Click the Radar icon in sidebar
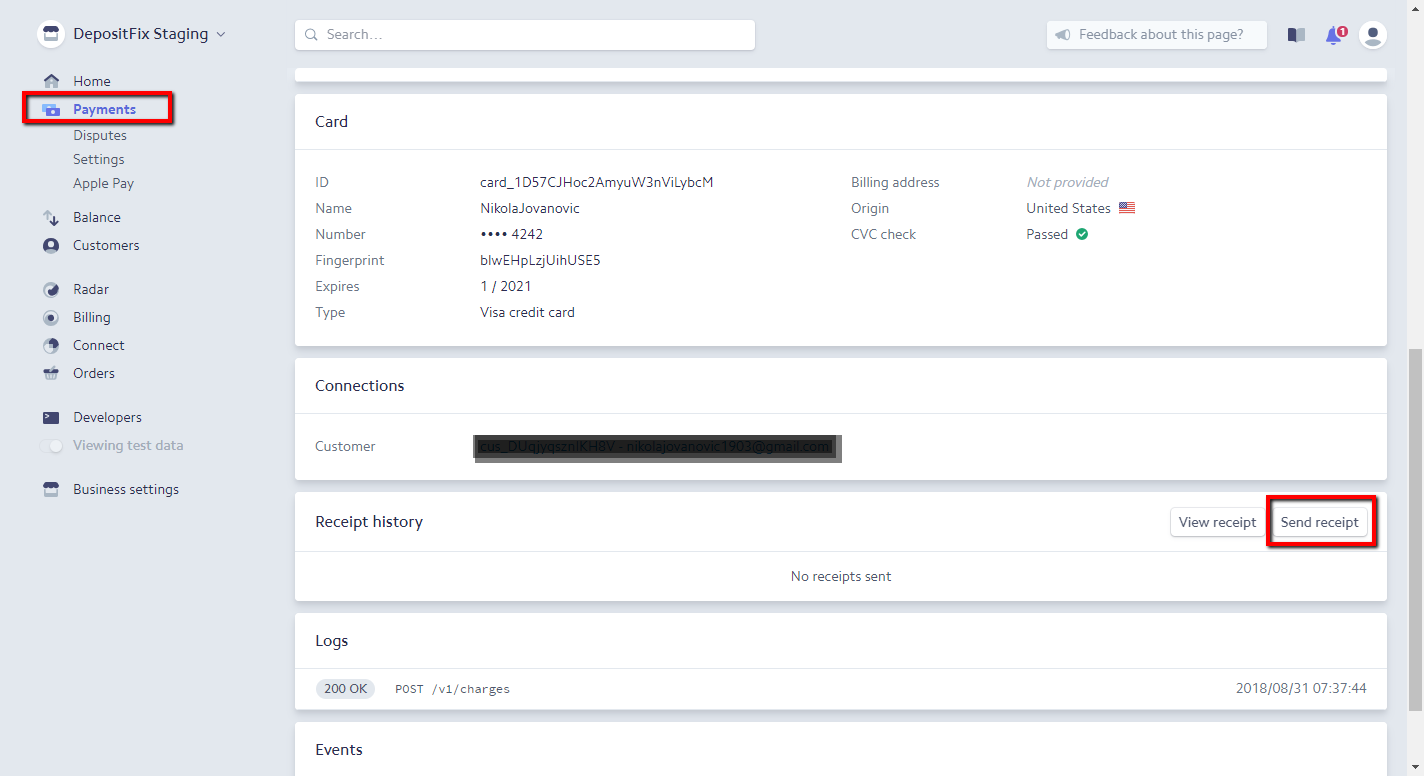 click(x=51, y=289)
